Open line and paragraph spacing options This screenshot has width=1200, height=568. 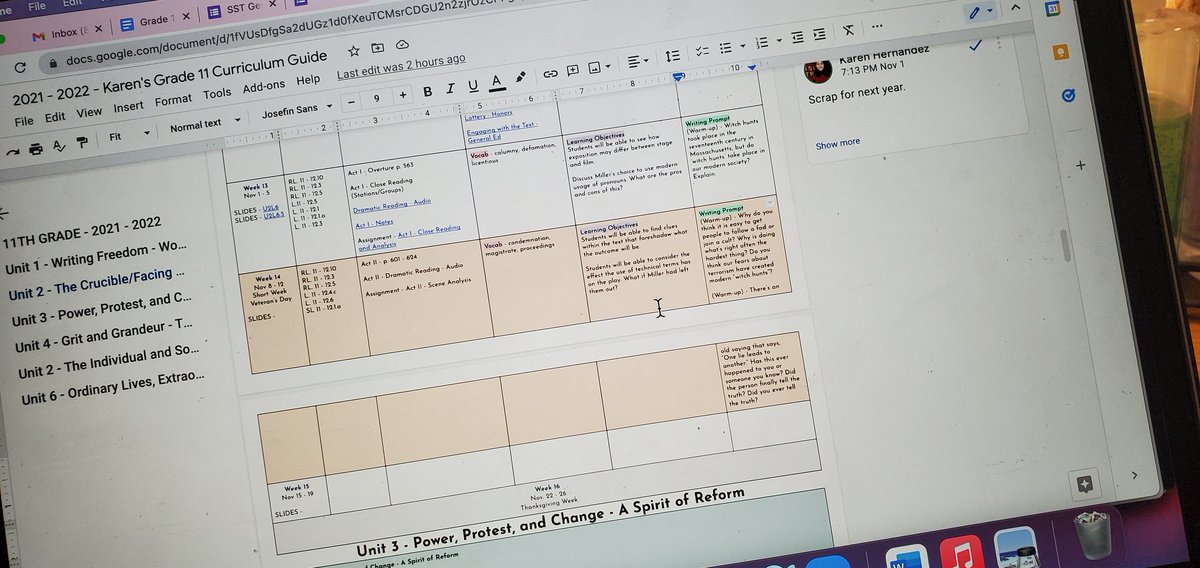tap(673, 56)
